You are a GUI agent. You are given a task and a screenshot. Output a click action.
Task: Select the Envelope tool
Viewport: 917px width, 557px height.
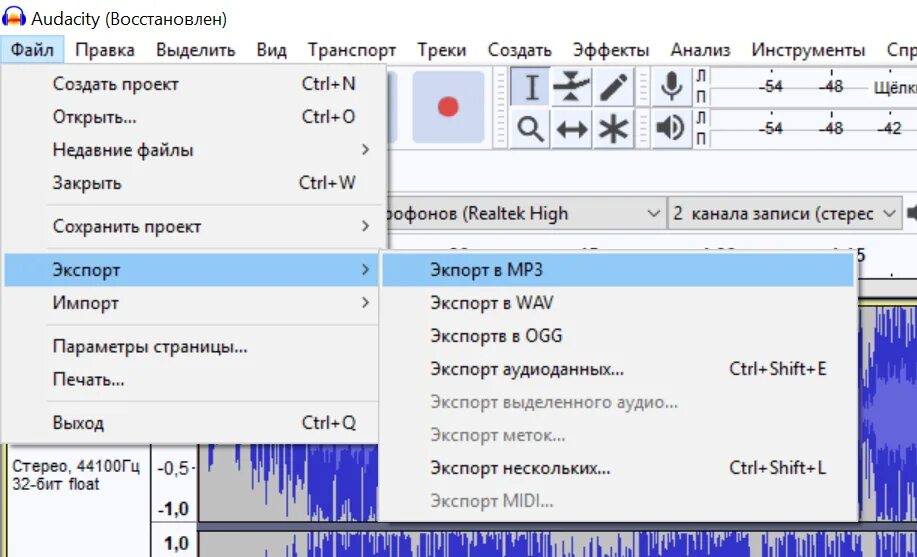coord(571,88)
